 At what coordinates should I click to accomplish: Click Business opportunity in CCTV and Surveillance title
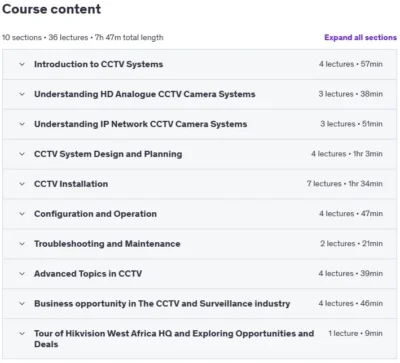point(162,304)
